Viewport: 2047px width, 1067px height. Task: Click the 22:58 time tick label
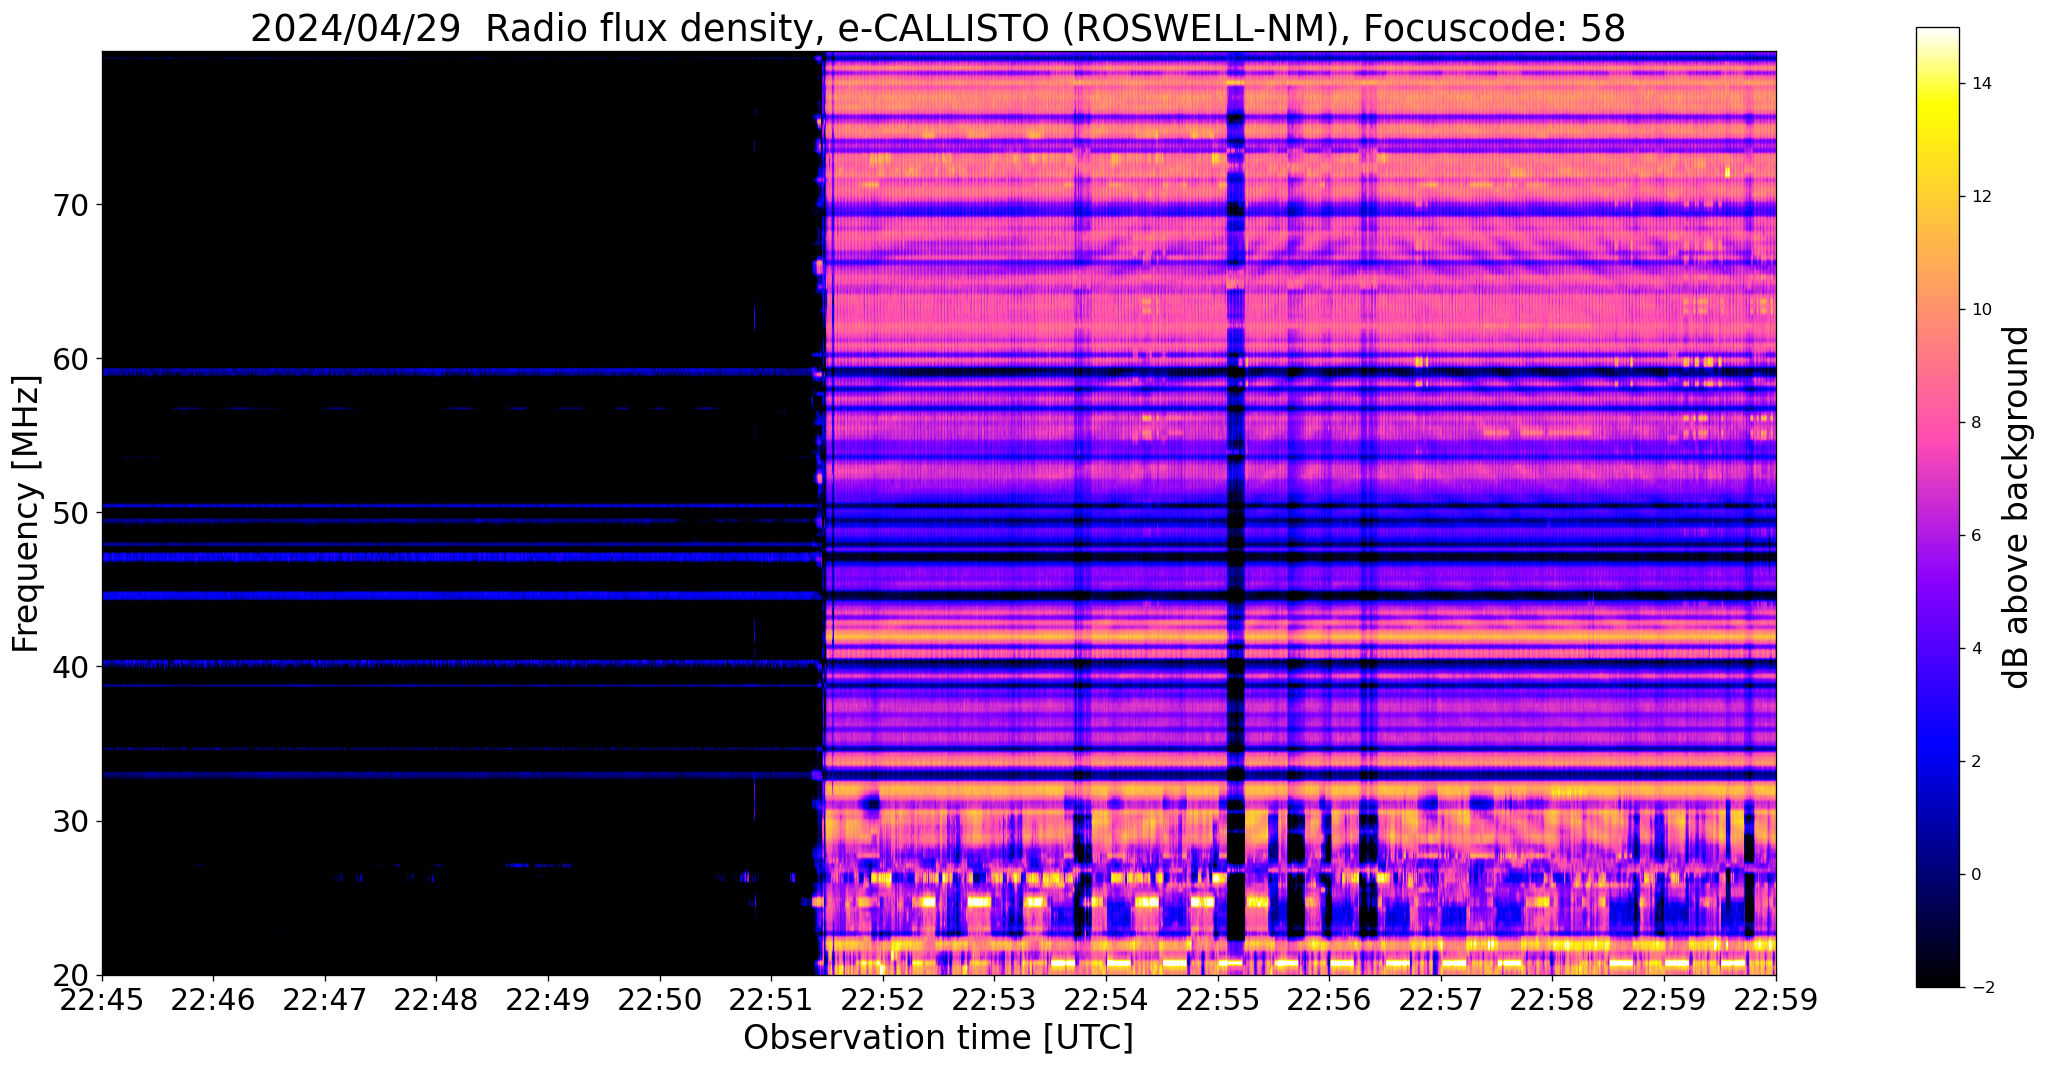coord(1551,998)
